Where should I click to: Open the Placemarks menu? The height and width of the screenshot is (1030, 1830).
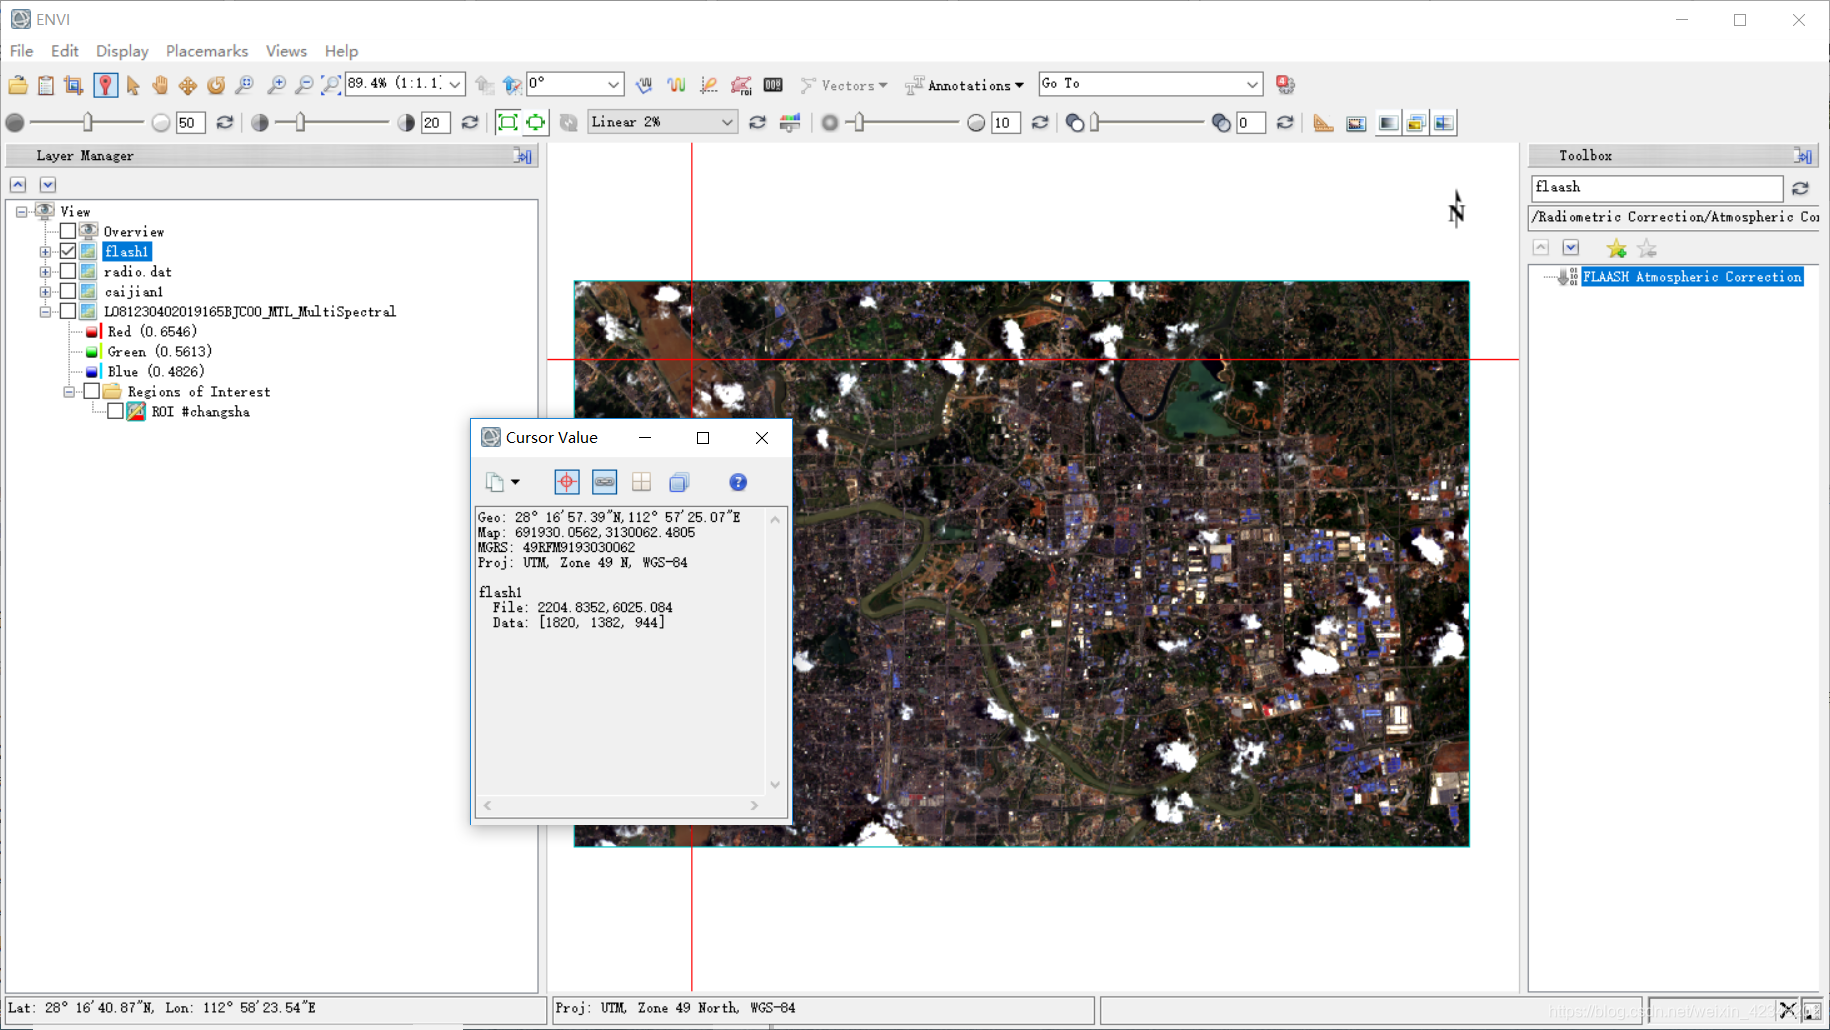coord(207,51)
